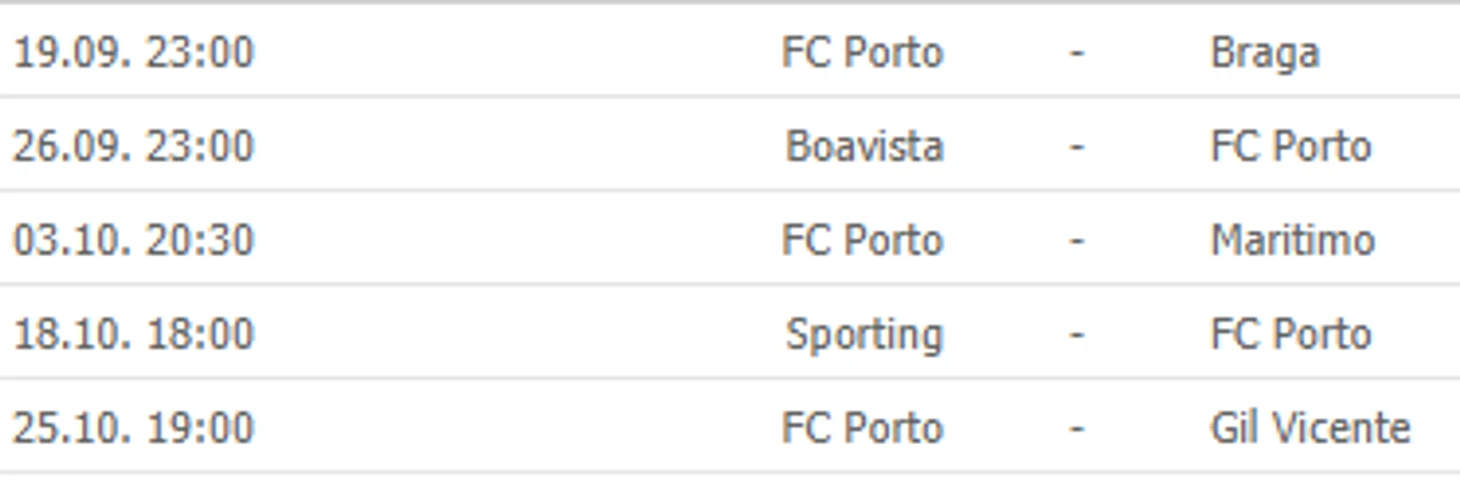Click dash in Sporting - FC Porto row

coord(1076,334)
